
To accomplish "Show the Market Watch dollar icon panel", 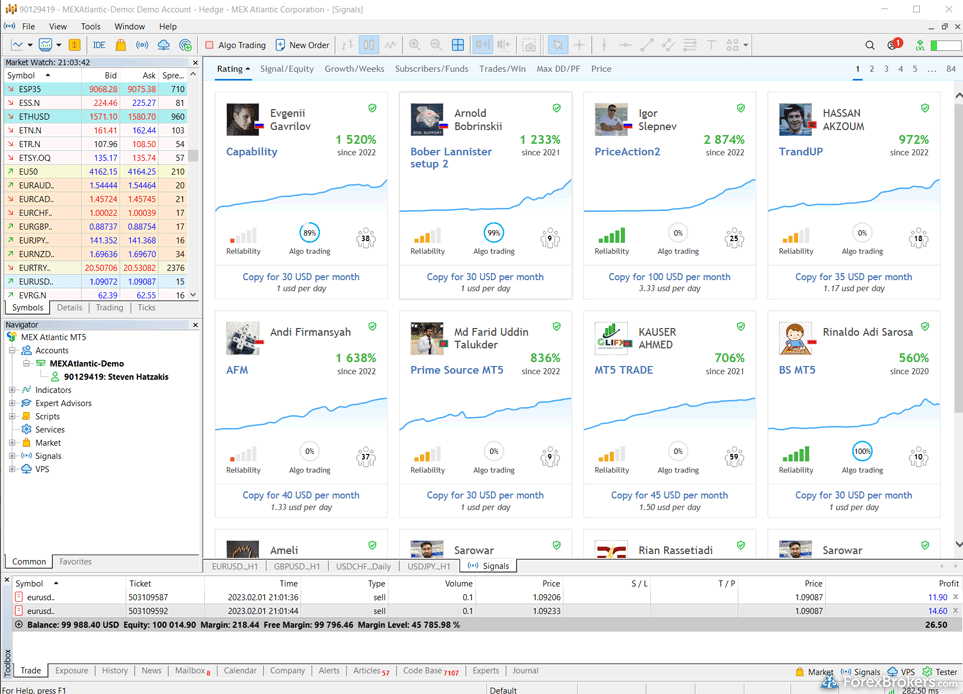I will point(74,45).
